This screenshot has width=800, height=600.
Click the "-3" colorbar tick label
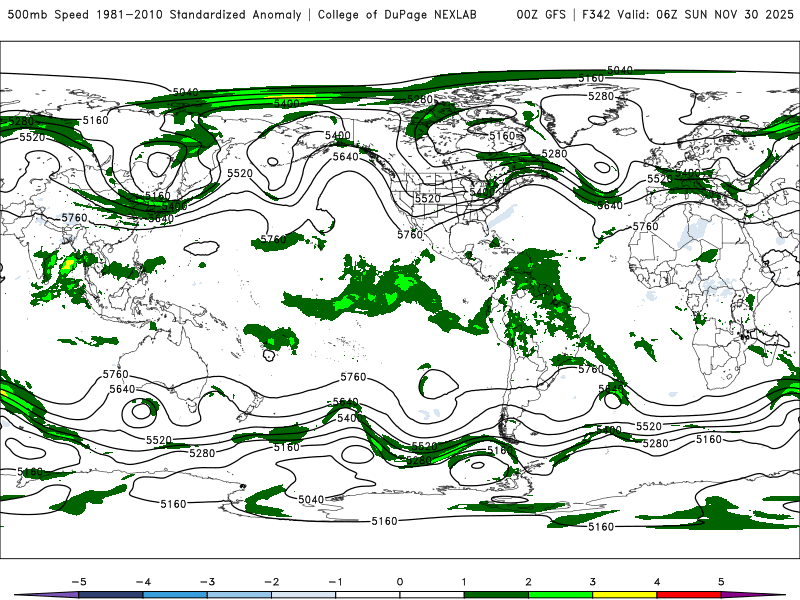coord(207,582)
